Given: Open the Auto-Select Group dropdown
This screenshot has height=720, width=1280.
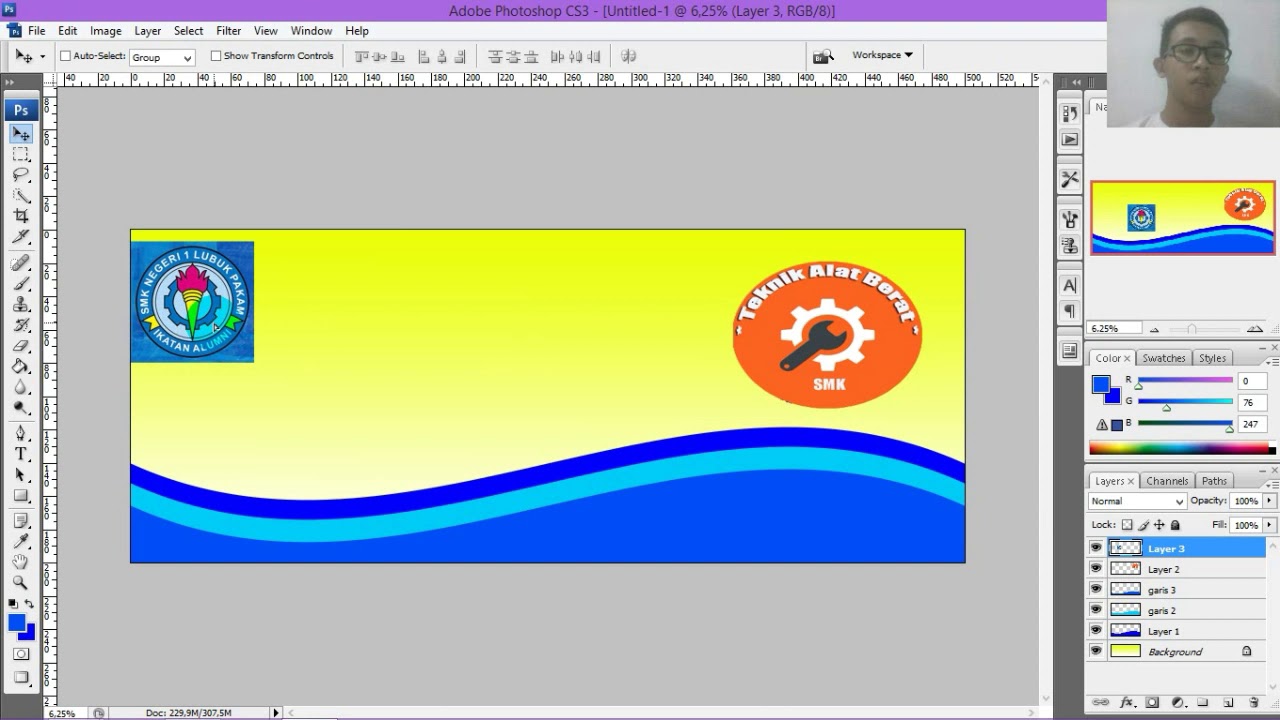Looking at the screenshot, I should tap(162, 57).
